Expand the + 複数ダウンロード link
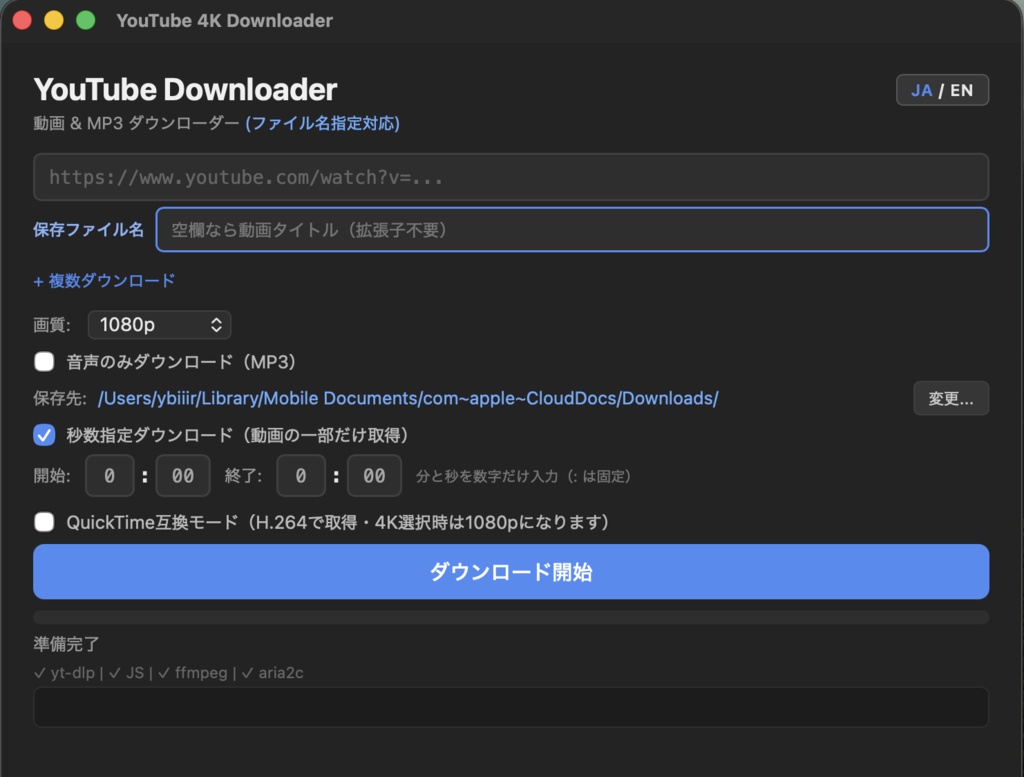The width and height of the screenshot is (1024, 777). coord(104,281)
